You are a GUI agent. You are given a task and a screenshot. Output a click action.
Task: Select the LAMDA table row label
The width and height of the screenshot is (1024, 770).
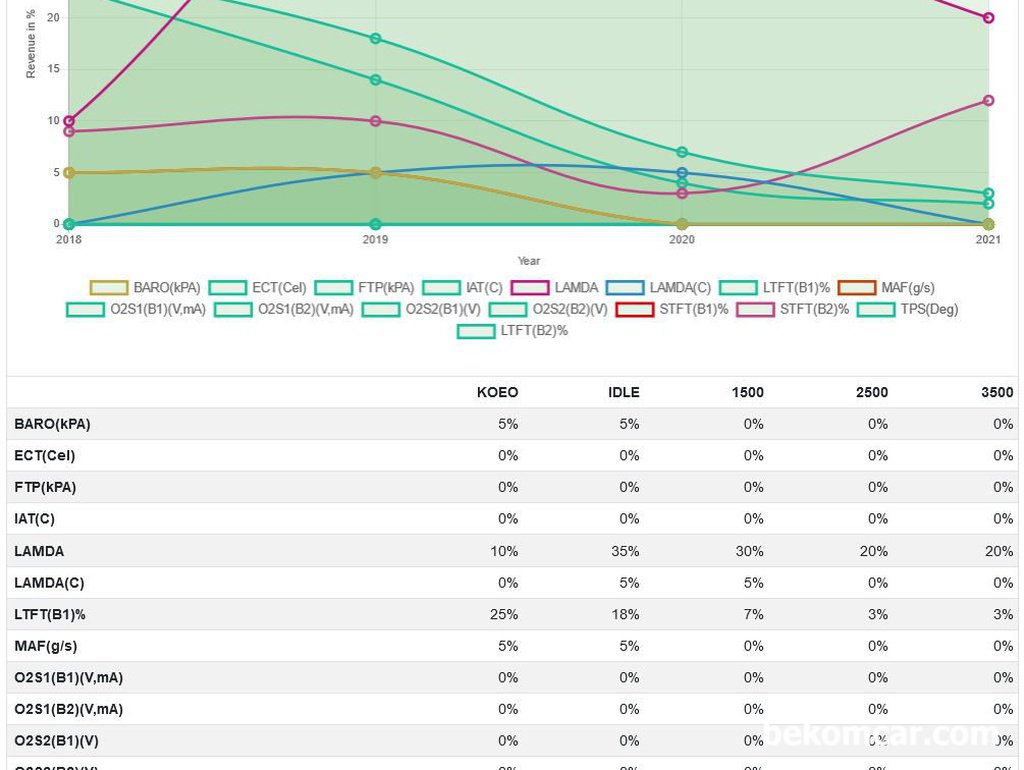pos(39,551)
